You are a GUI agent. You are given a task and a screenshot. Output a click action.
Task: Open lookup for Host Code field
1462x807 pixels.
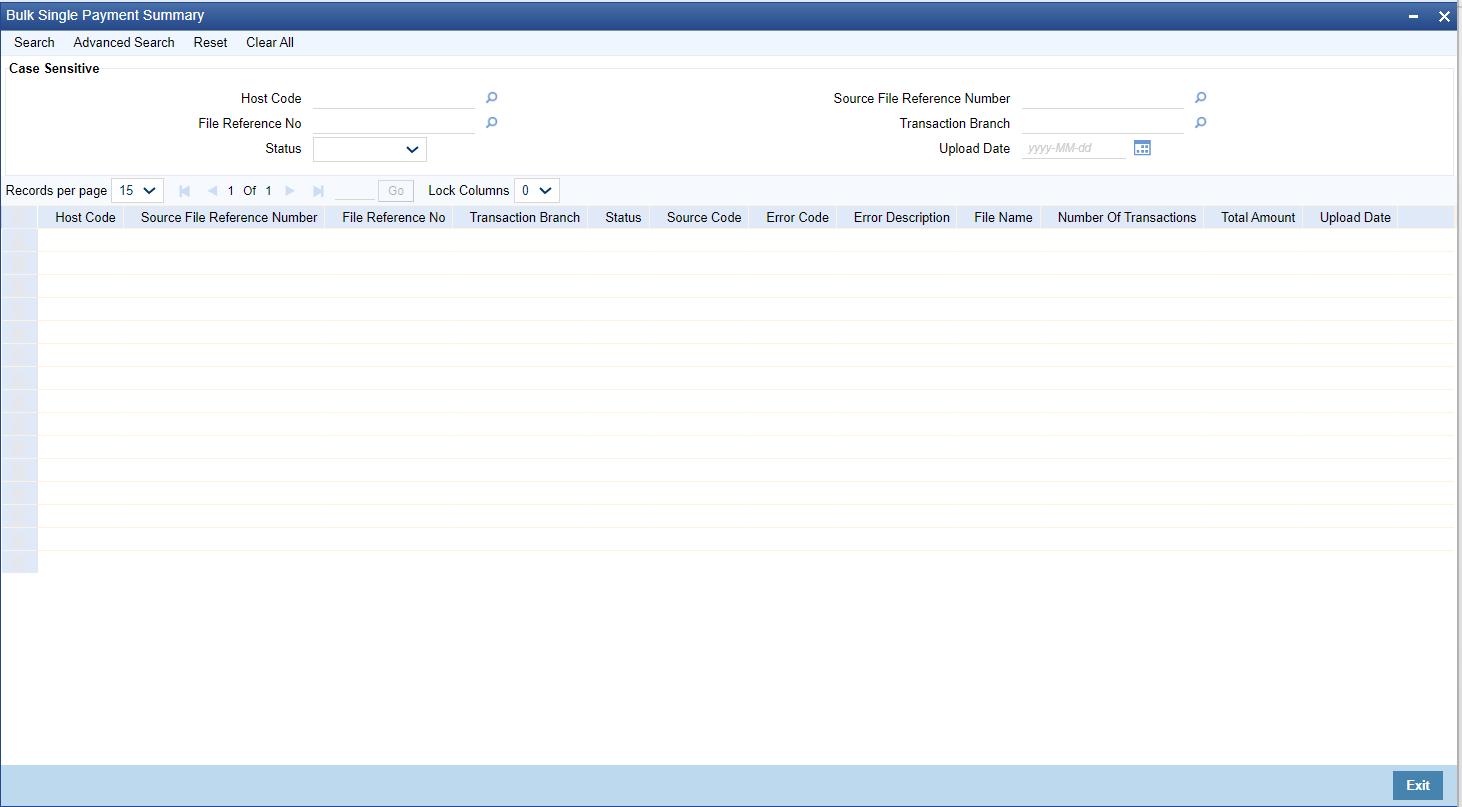491,98
